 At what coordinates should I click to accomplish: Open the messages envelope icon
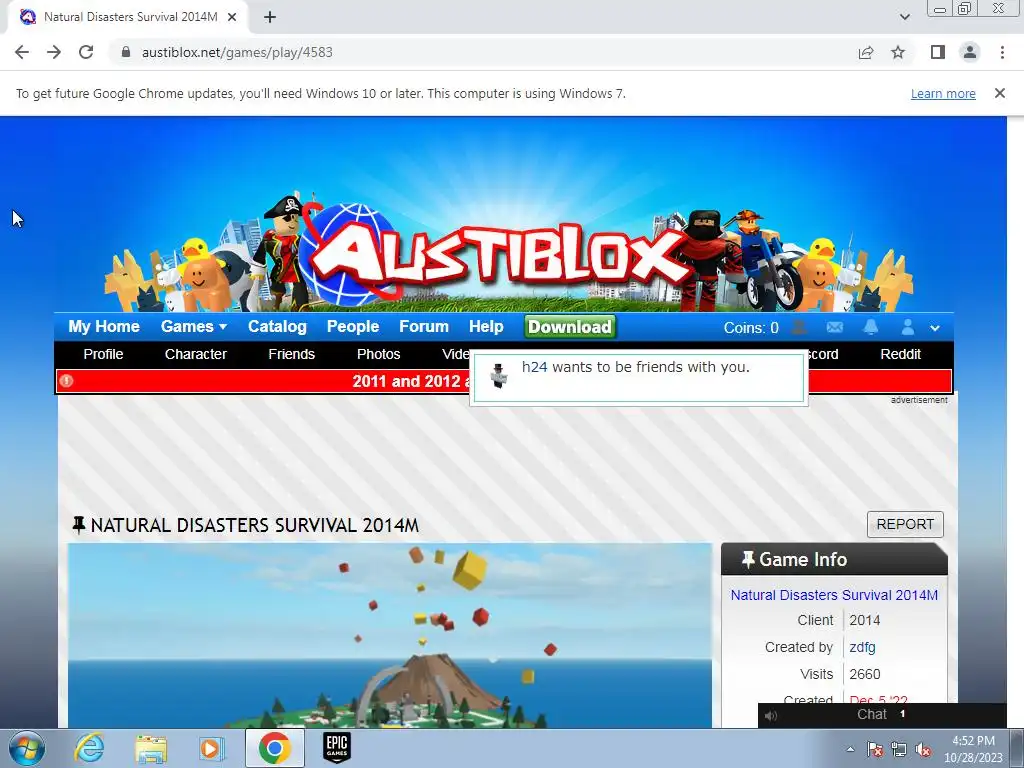835,327
